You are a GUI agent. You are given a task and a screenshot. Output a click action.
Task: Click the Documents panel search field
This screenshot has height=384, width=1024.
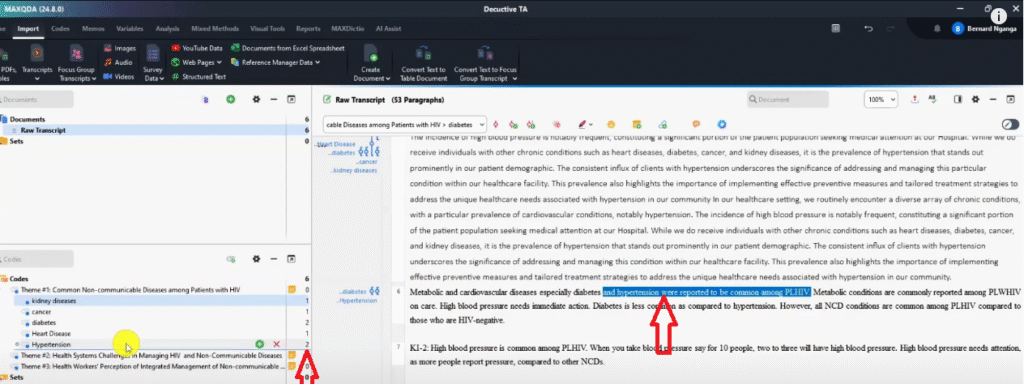[37, 99]
